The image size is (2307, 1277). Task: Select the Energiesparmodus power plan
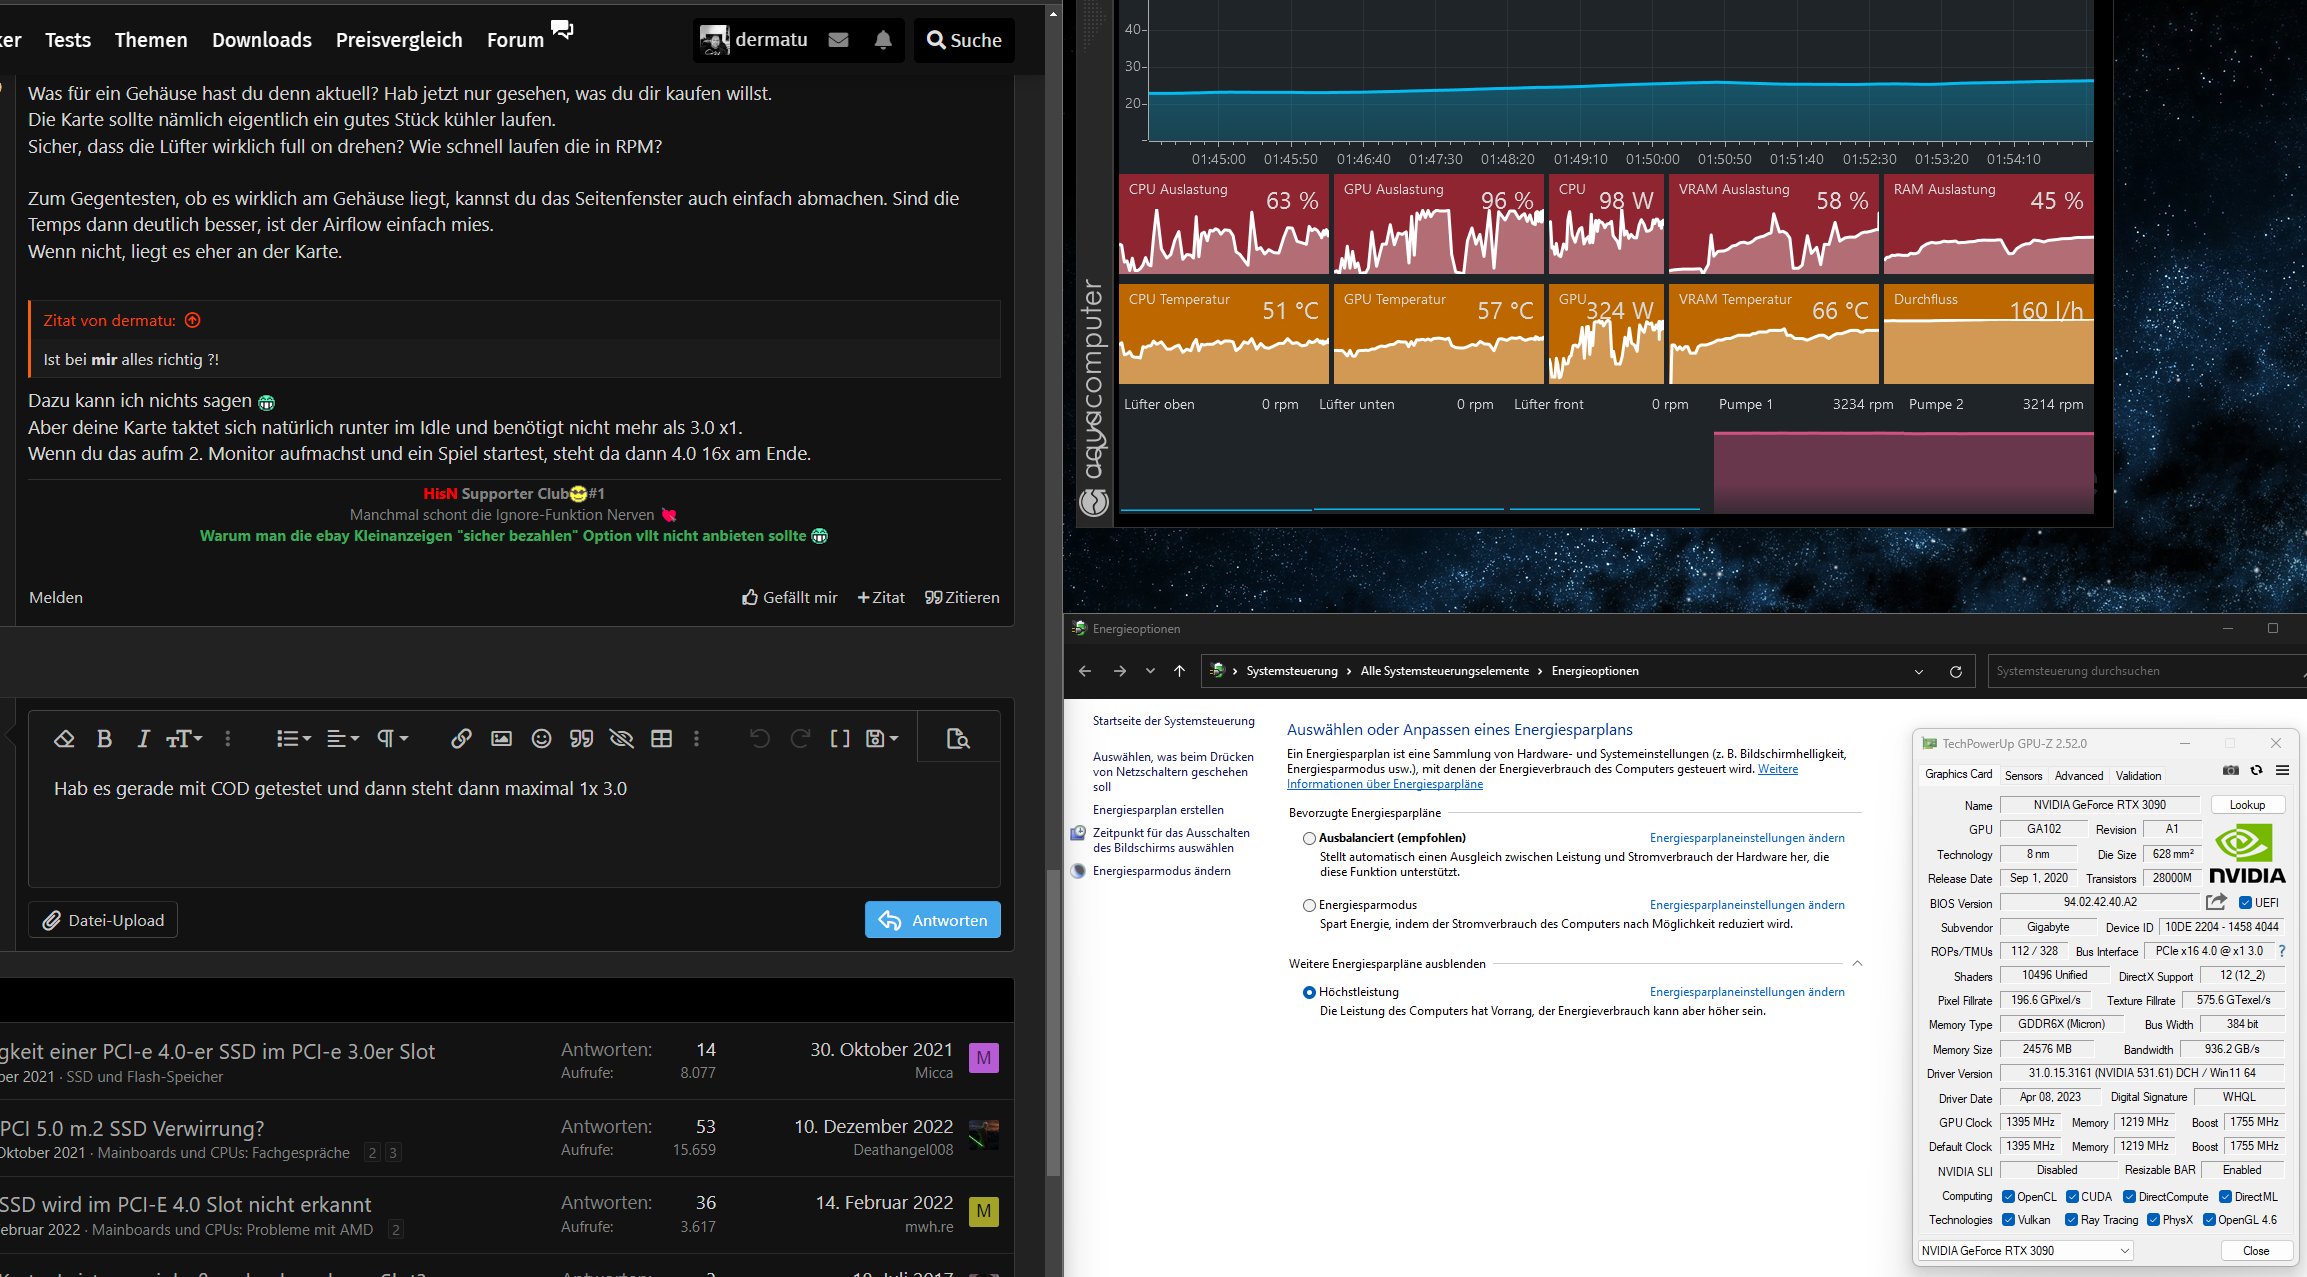[1309, 905]
